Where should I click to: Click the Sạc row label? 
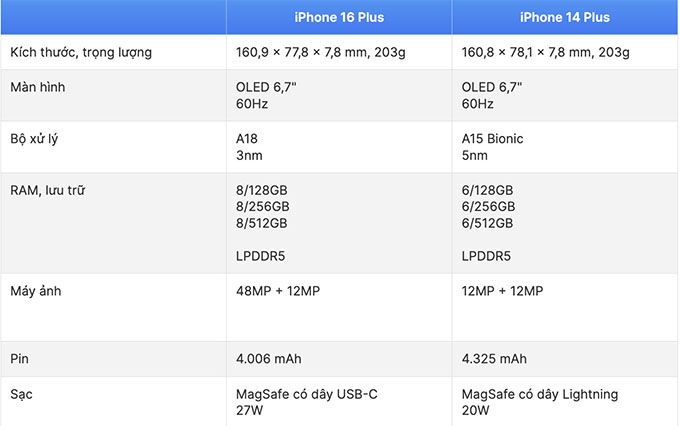[21, 394]
